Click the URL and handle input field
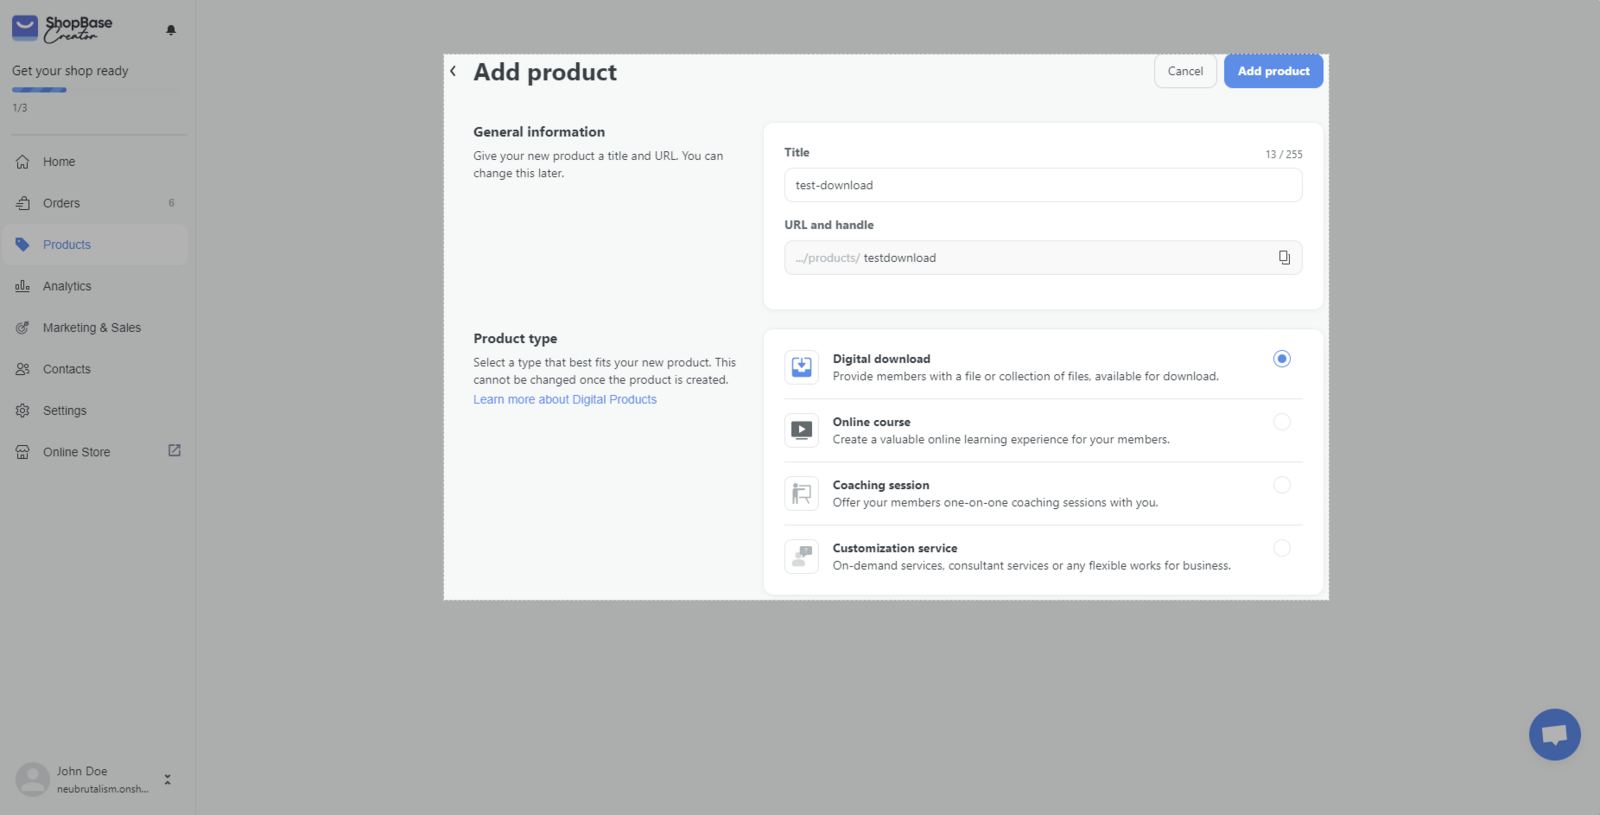 tap(1043, 258)
